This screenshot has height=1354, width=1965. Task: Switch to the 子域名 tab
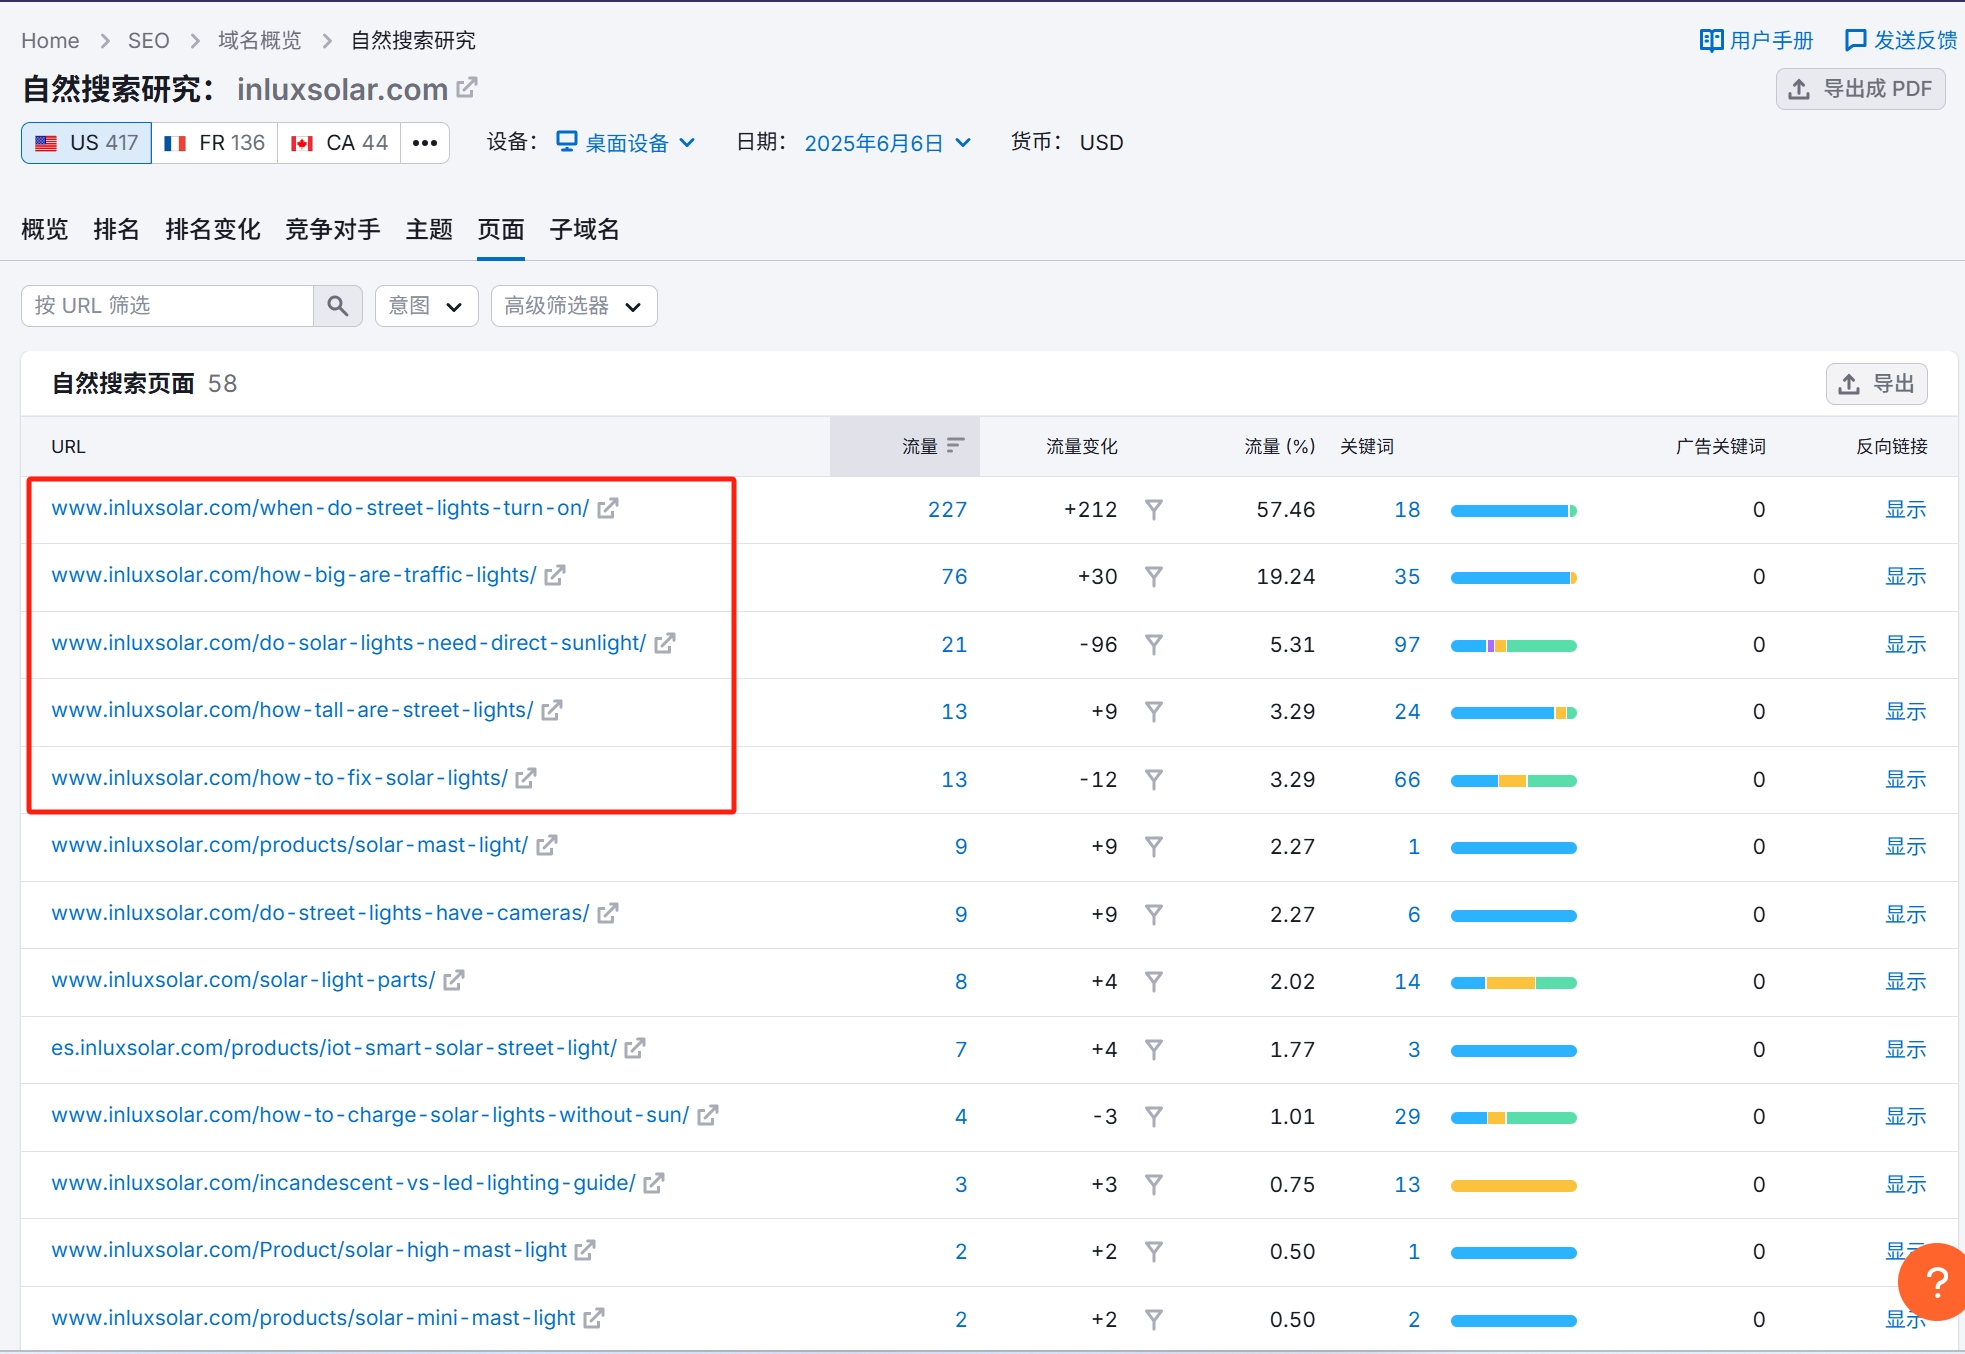pyautogui.click(x=585, y=230)
